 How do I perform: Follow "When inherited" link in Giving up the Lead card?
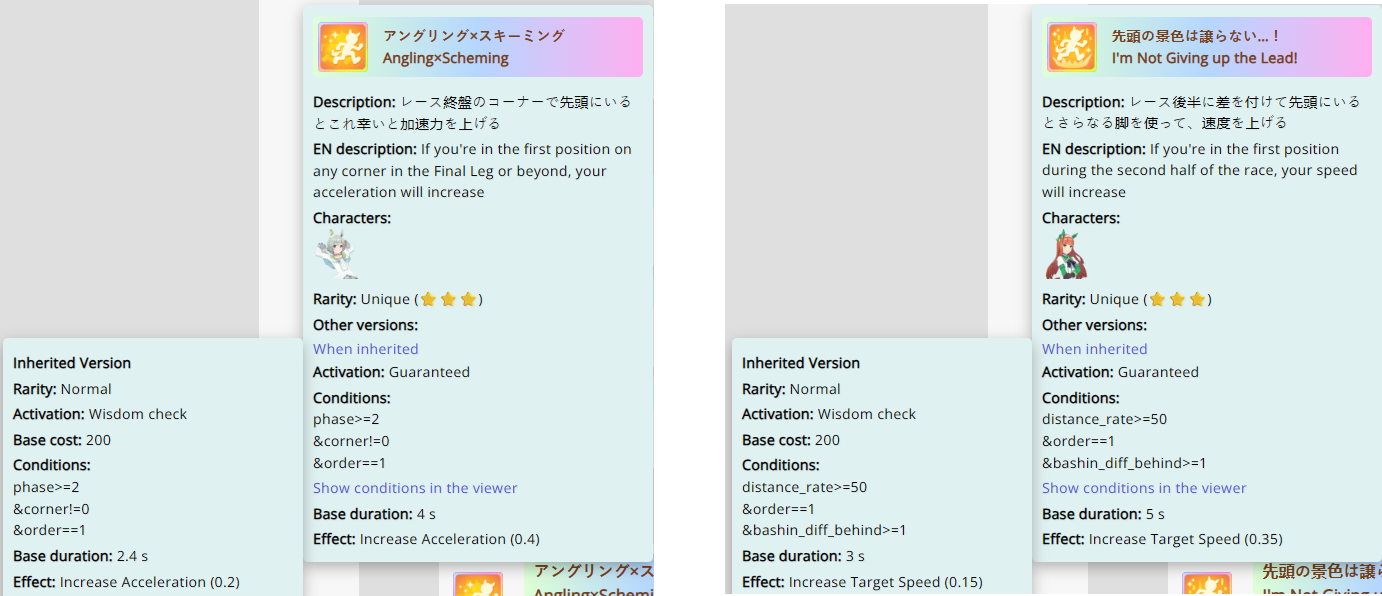tap(1095, 349)
